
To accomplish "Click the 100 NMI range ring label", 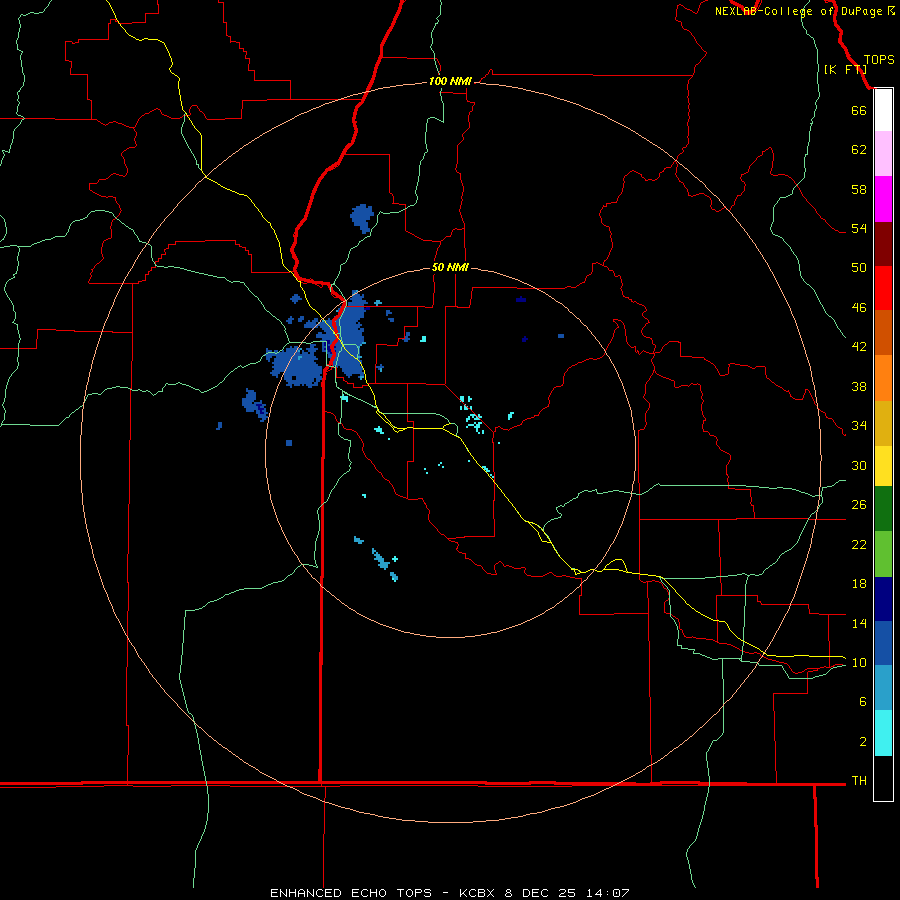I will pos(450,82).
